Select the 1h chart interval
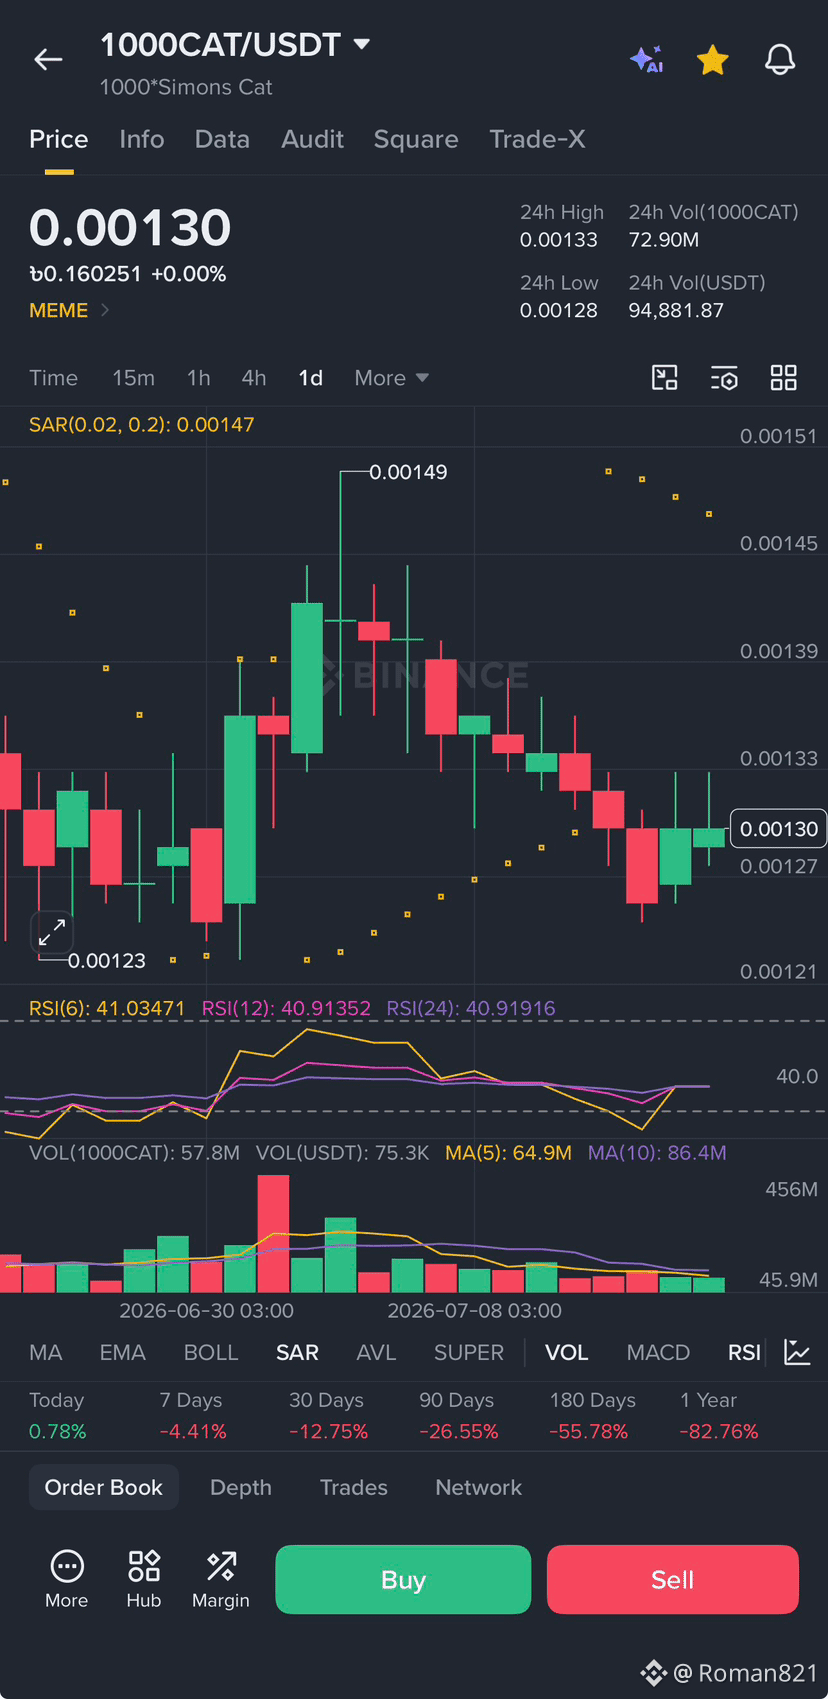 point(199,378)
